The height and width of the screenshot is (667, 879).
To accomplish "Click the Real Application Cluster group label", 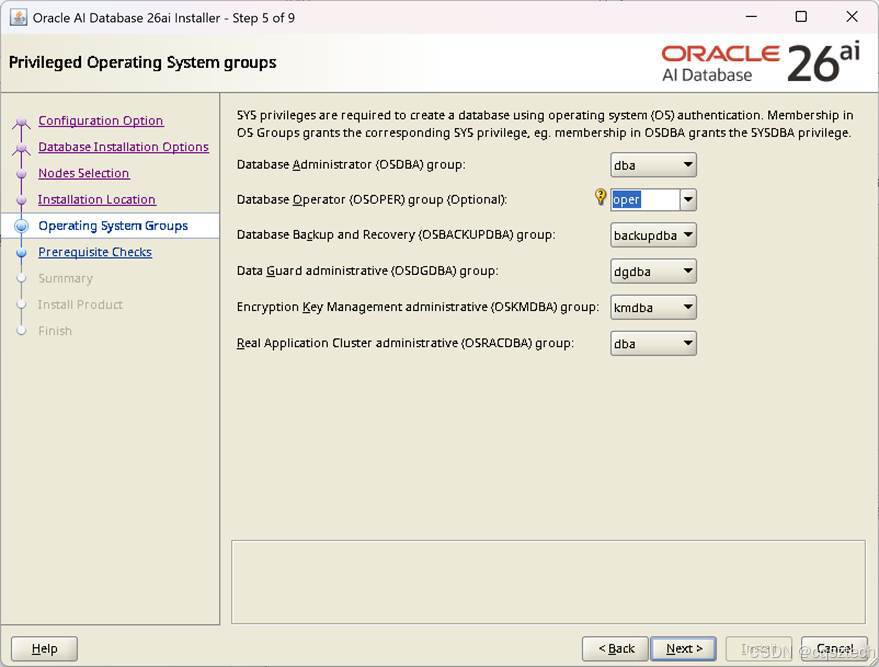I will click(x=405, y=343).
